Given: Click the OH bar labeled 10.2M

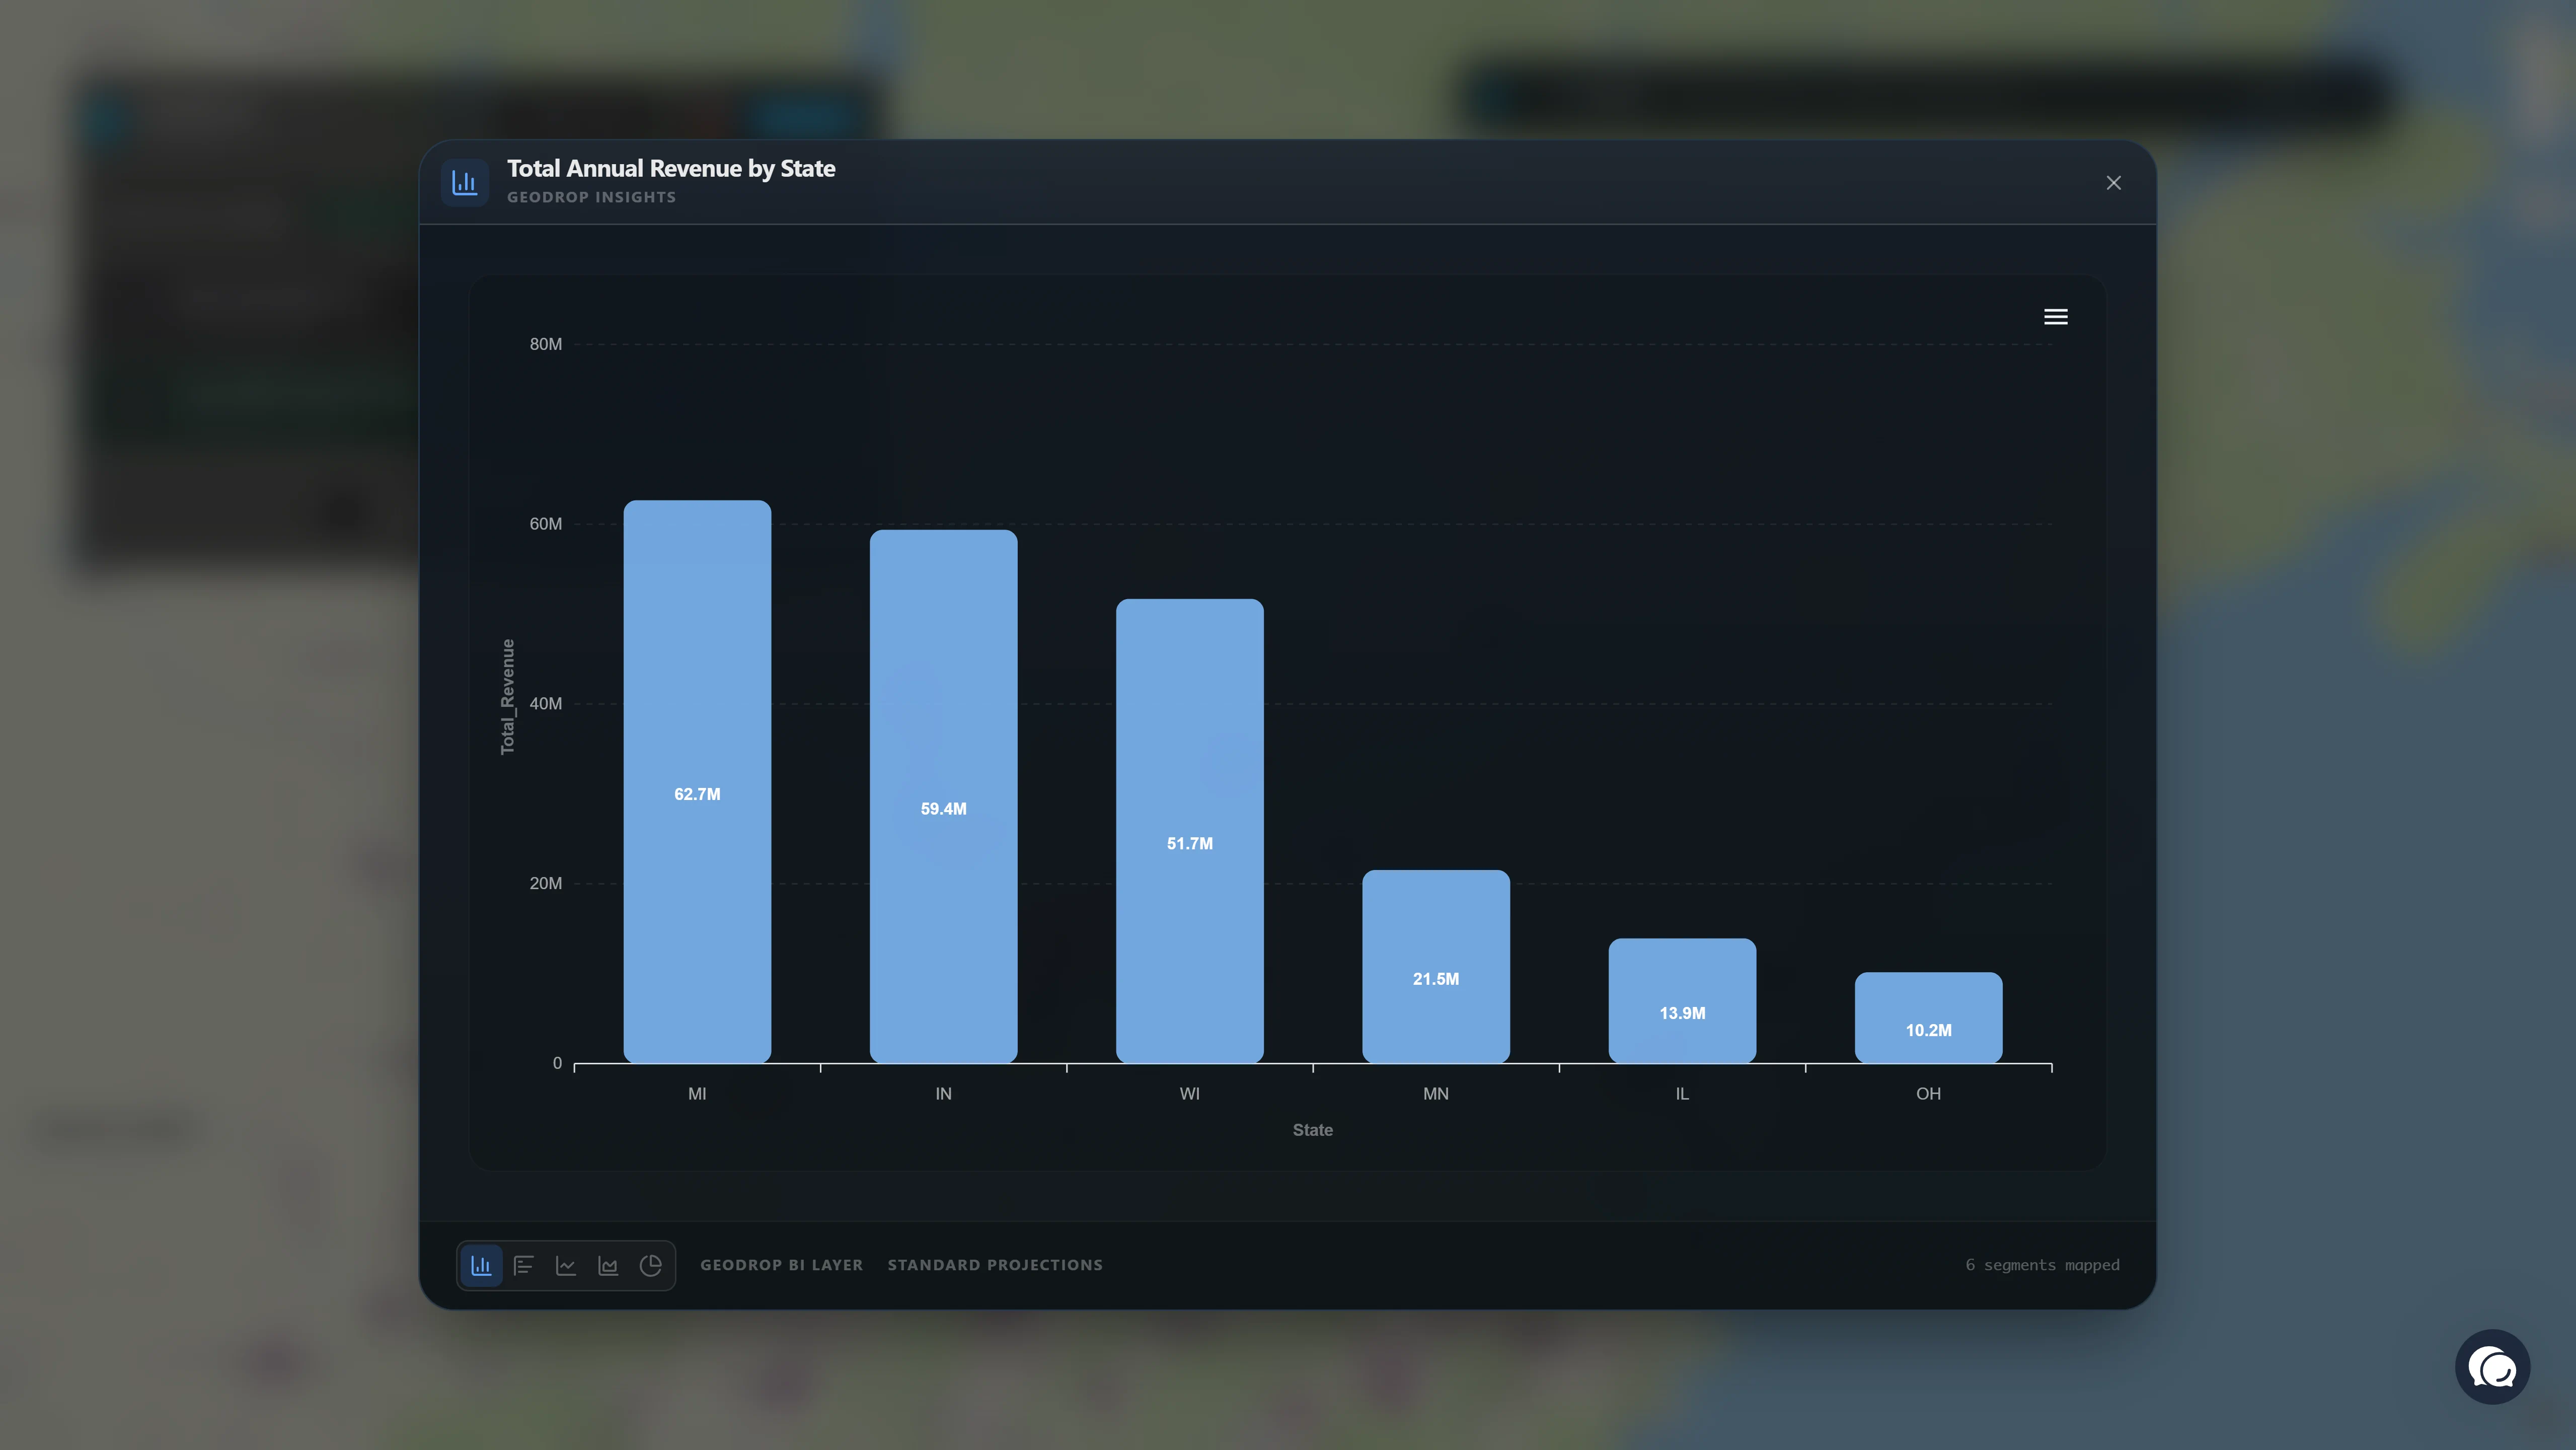Looking at the screenshot, I should point(1928,1017).
